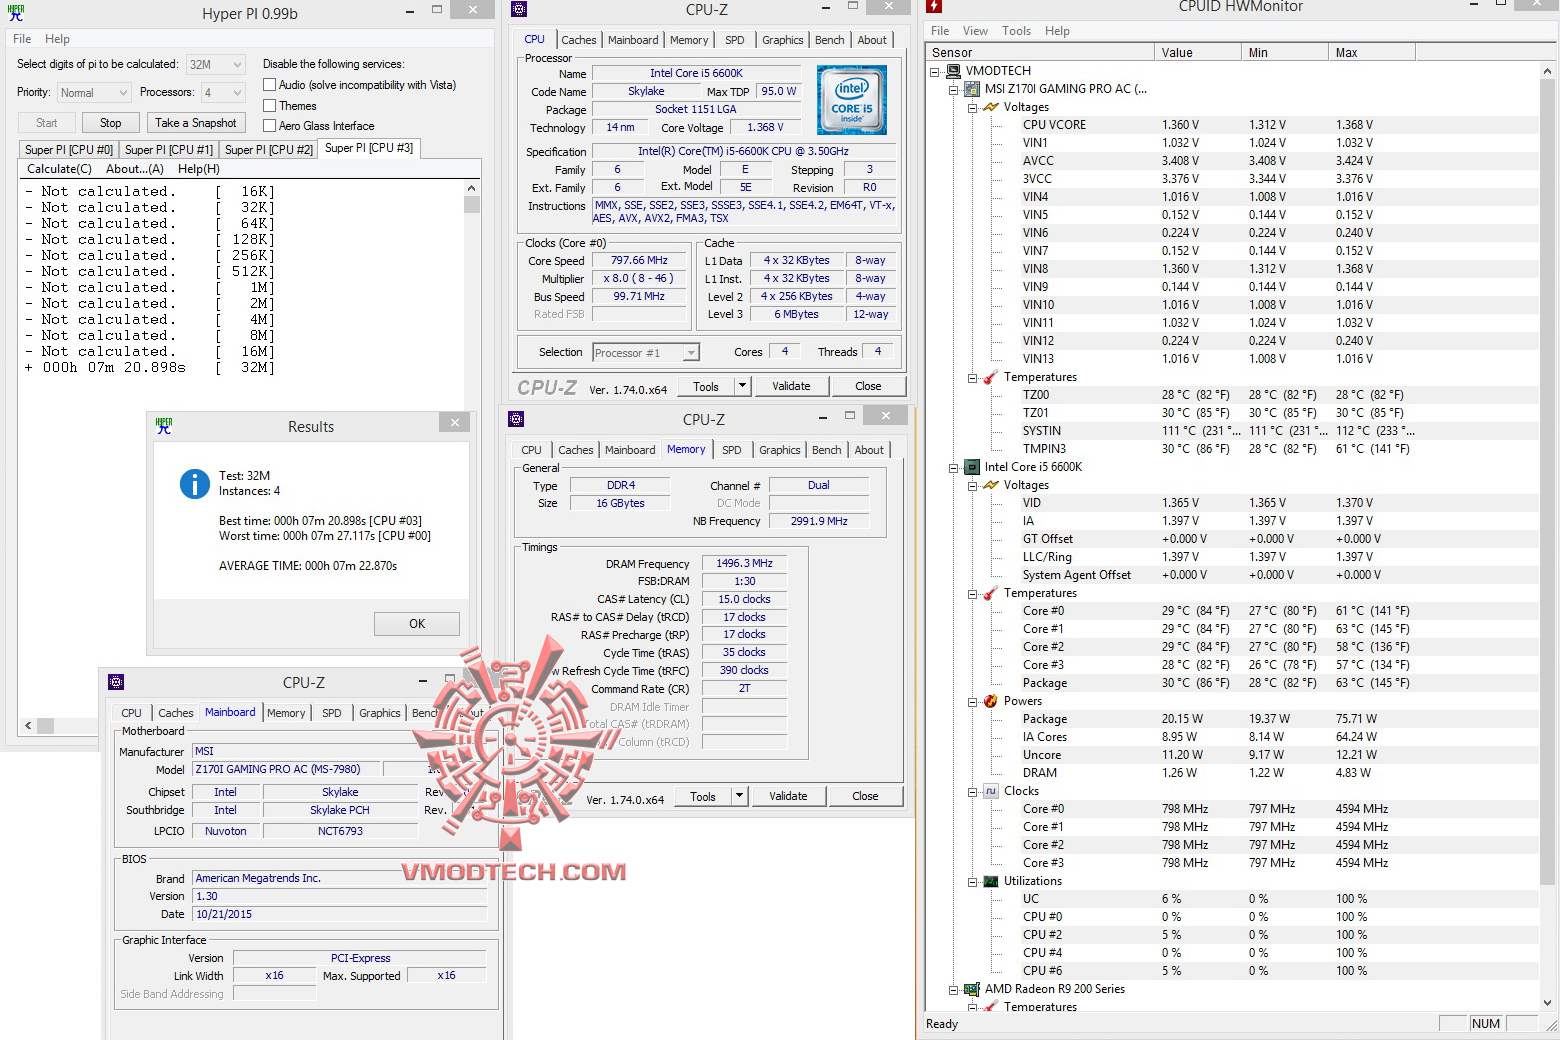Click the Hyper PI title bar app icon

click(x=16, y=13)
